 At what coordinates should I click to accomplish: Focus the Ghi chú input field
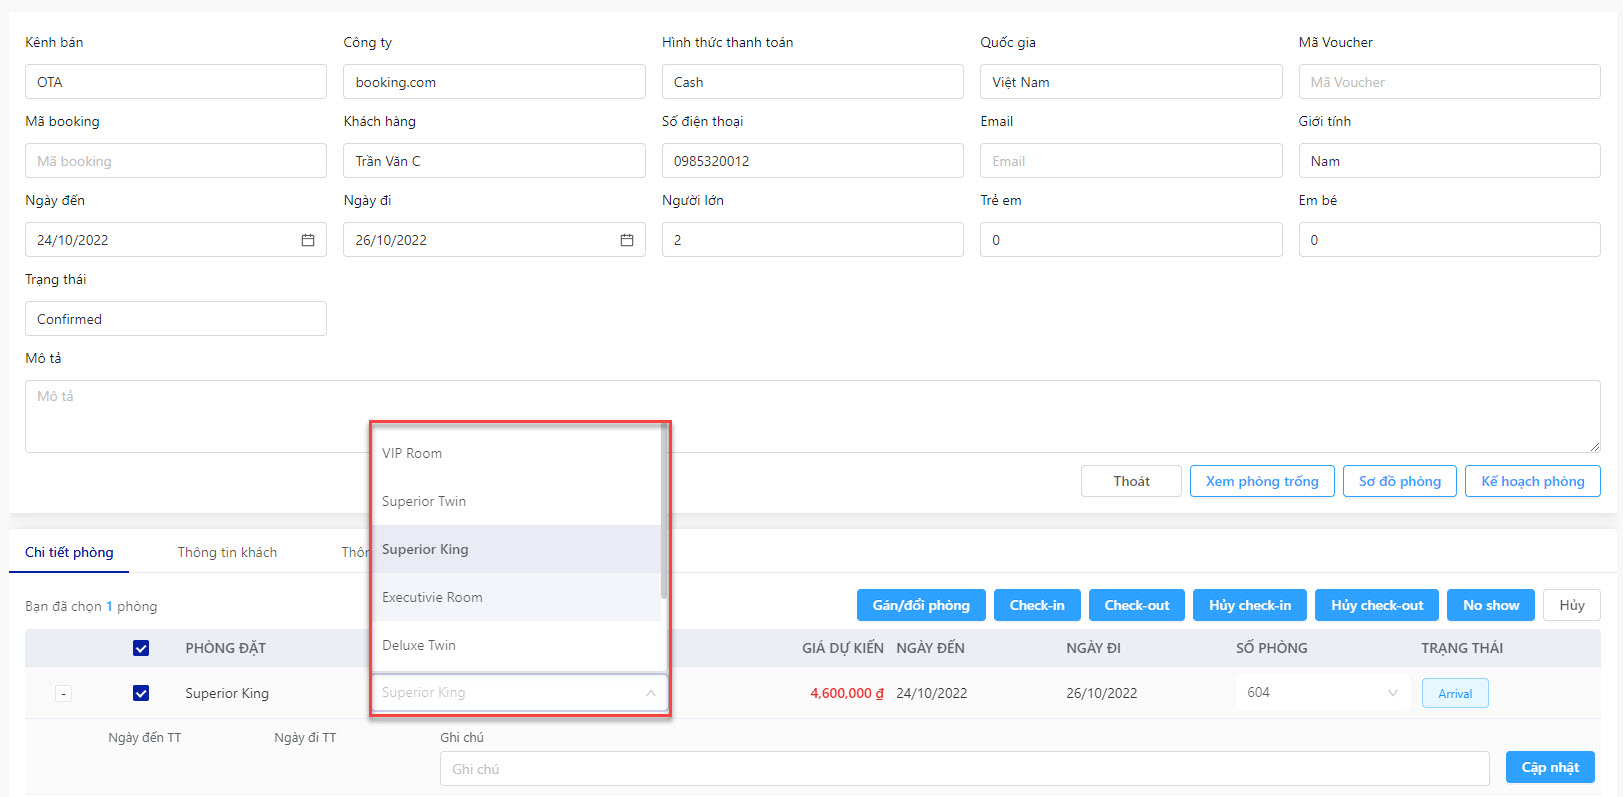click(965, 769)
